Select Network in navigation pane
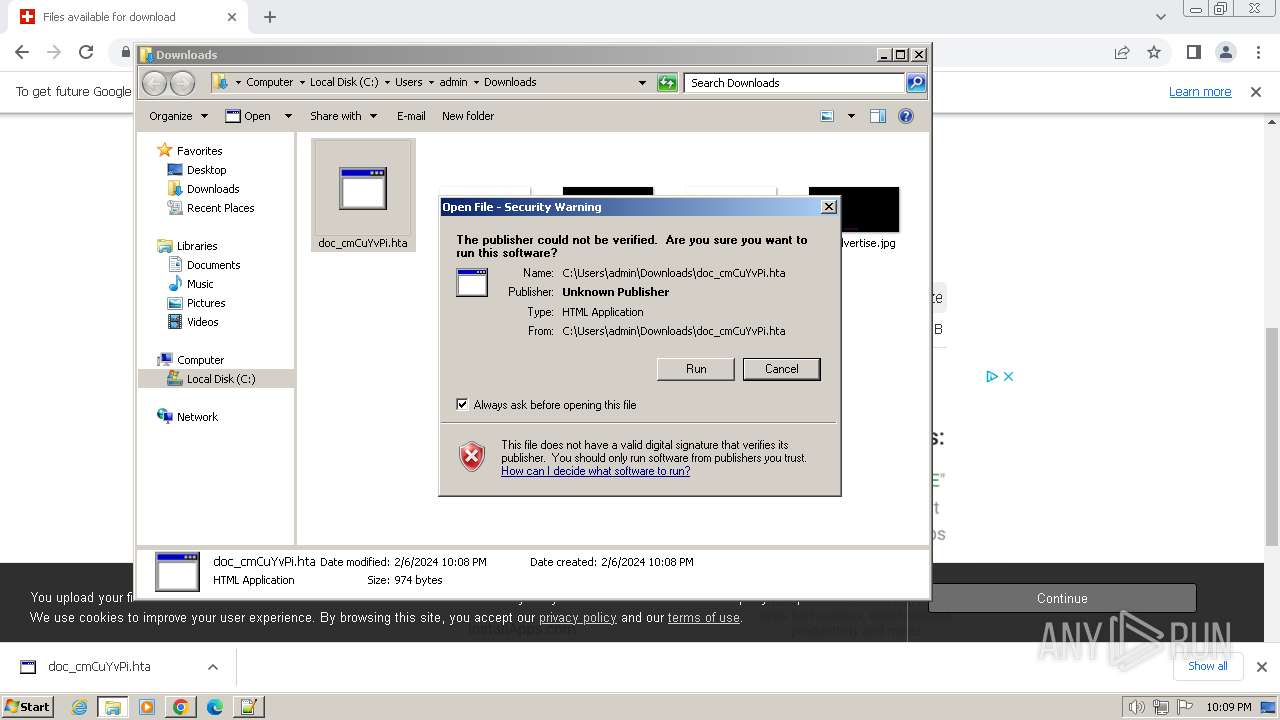 point(197,417)
